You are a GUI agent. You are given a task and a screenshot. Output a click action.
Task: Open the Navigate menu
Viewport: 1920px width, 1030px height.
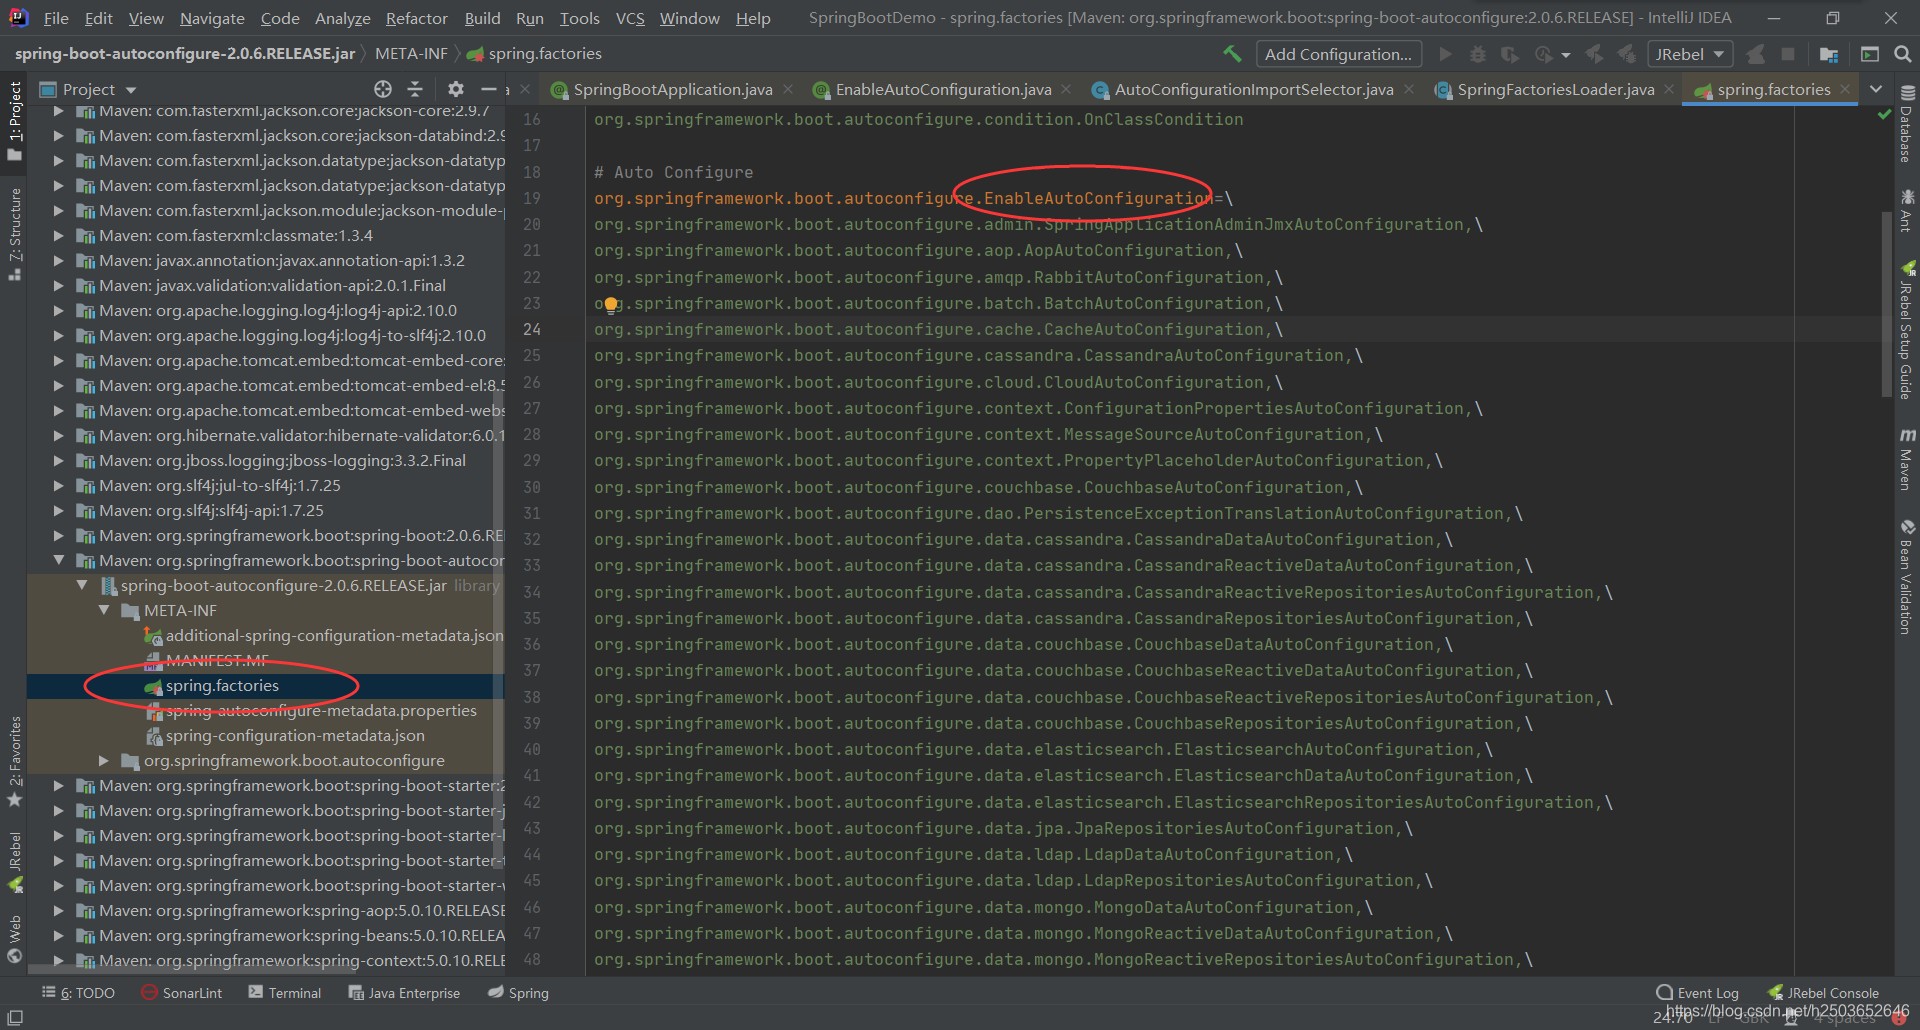coord(212,18)
